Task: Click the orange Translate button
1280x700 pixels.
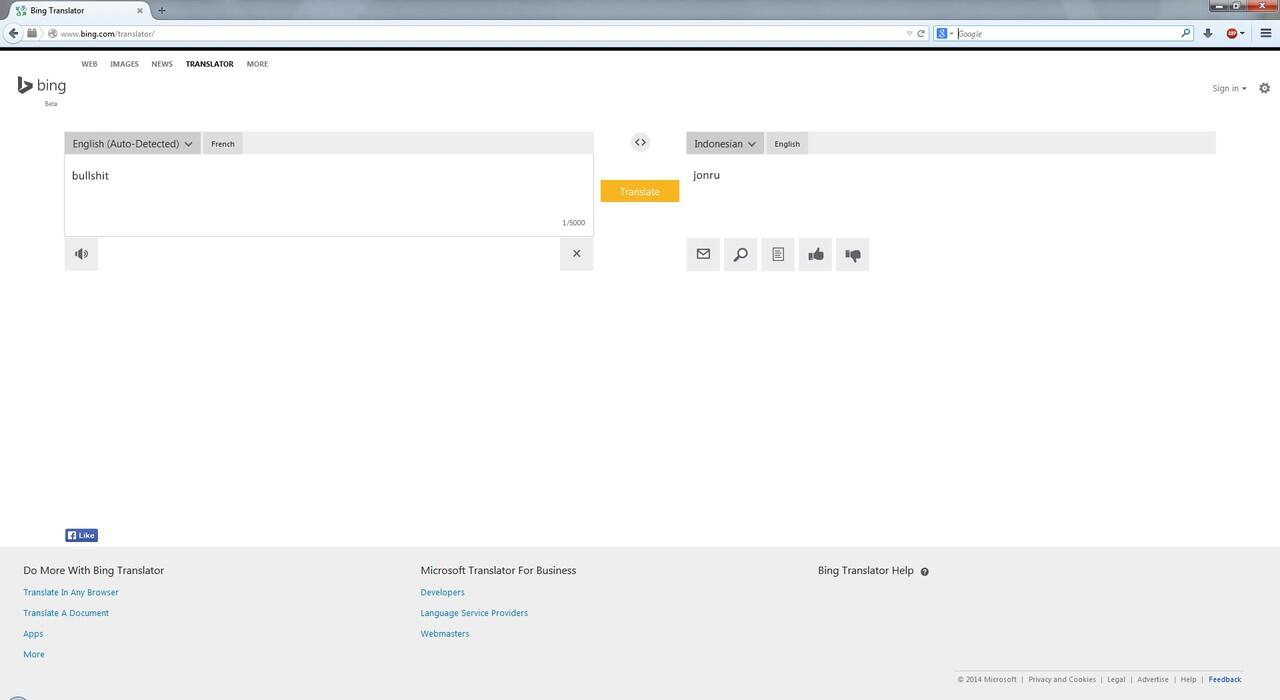Action: [640, 191]
